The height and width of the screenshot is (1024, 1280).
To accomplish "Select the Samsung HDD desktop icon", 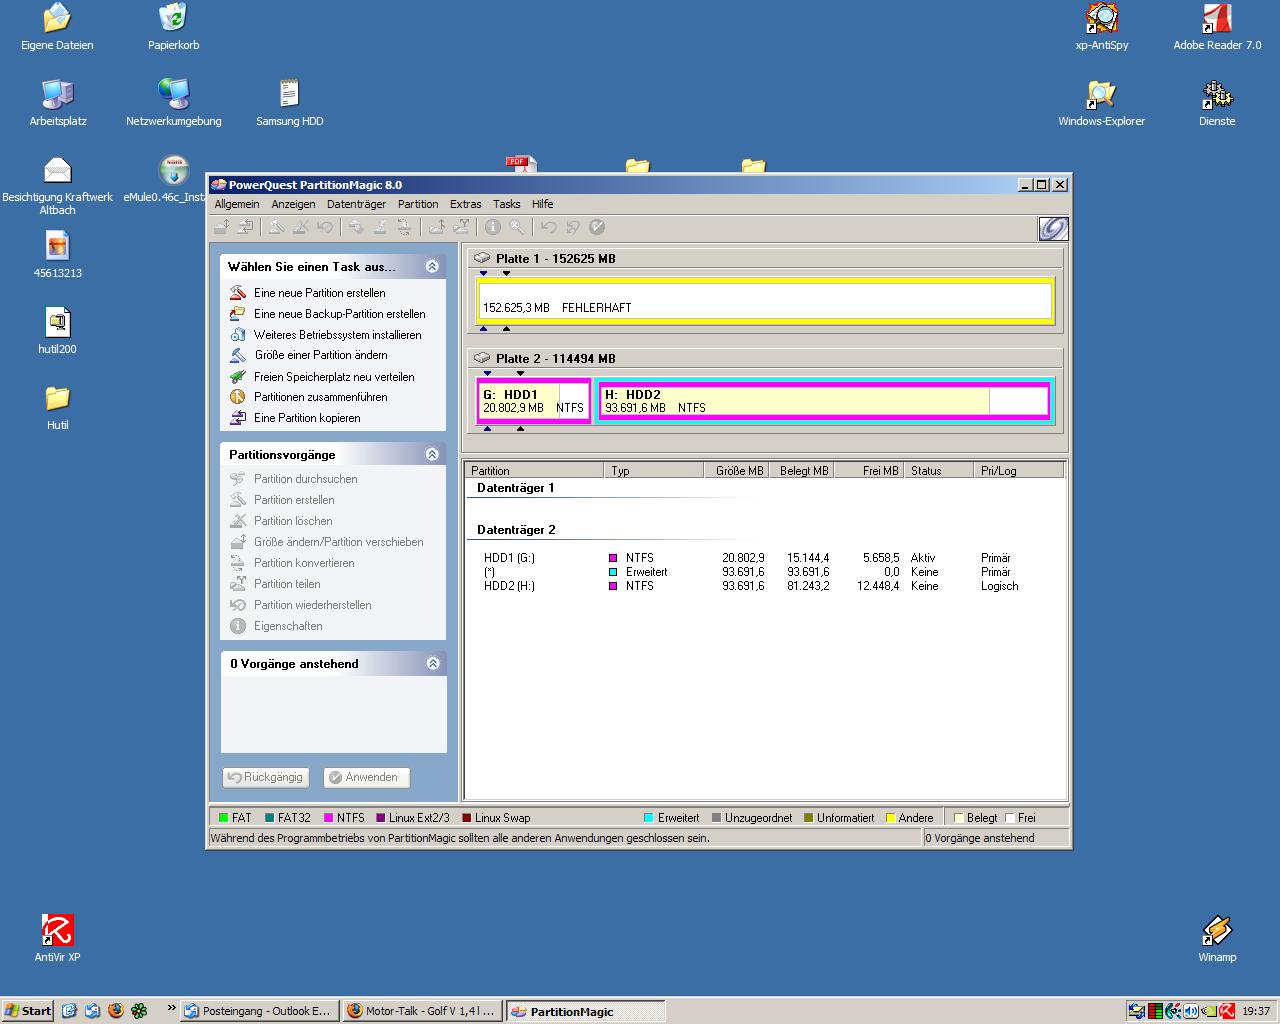I will tap(289, 104).
